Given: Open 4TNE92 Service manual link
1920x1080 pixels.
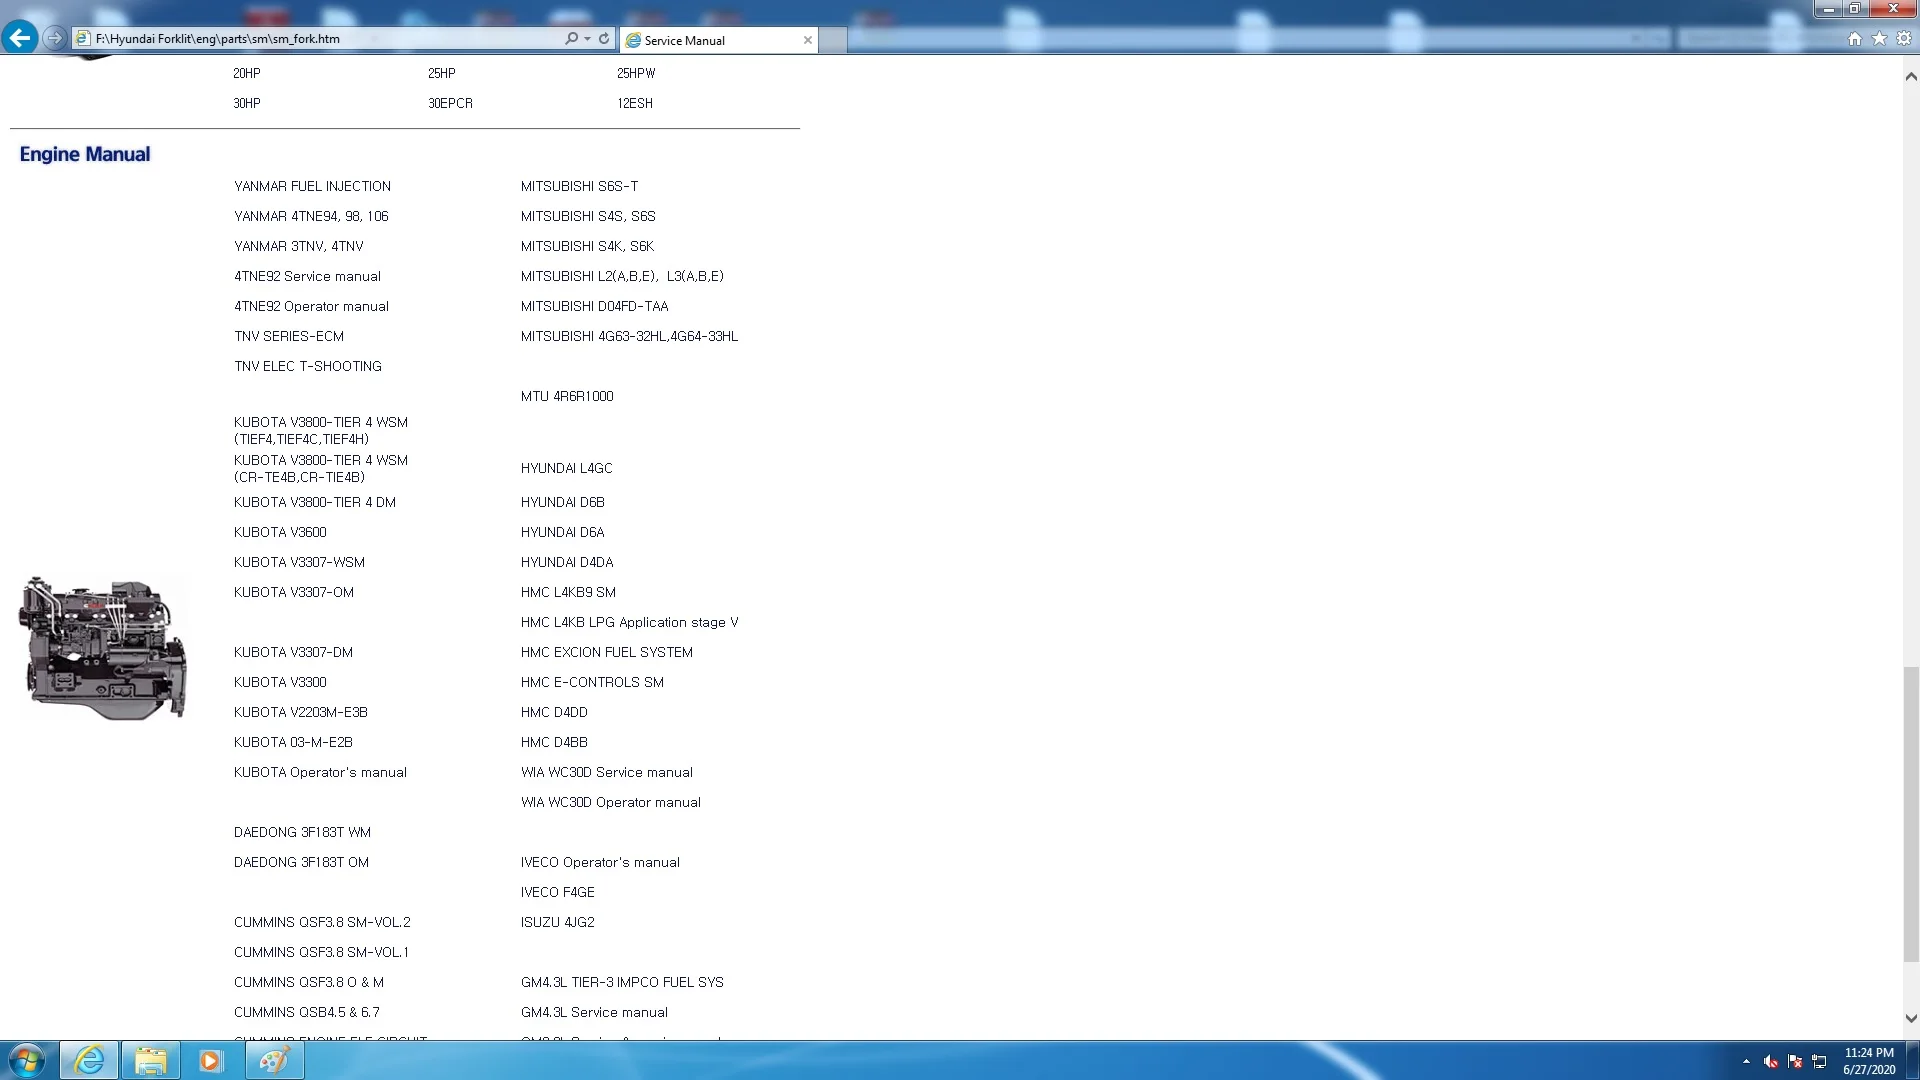Looking at the screenshot, I should (307, 277).
